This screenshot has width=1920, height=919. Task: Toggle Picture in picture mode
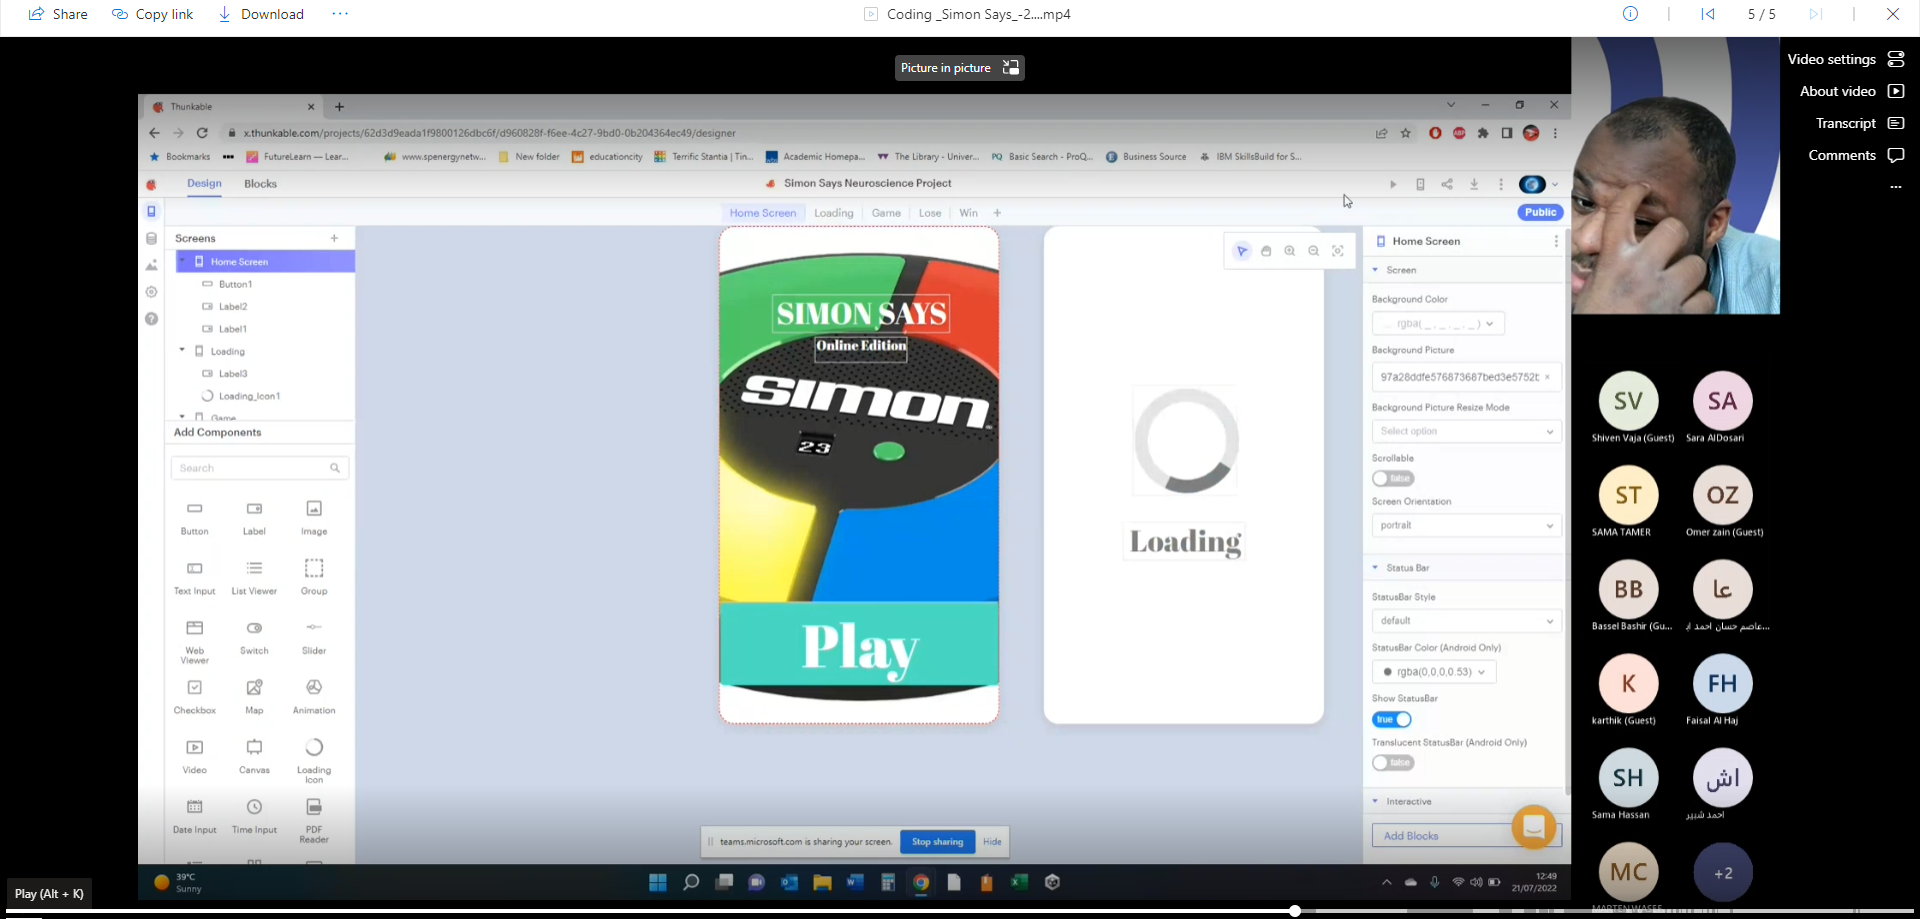click(959, 68)
